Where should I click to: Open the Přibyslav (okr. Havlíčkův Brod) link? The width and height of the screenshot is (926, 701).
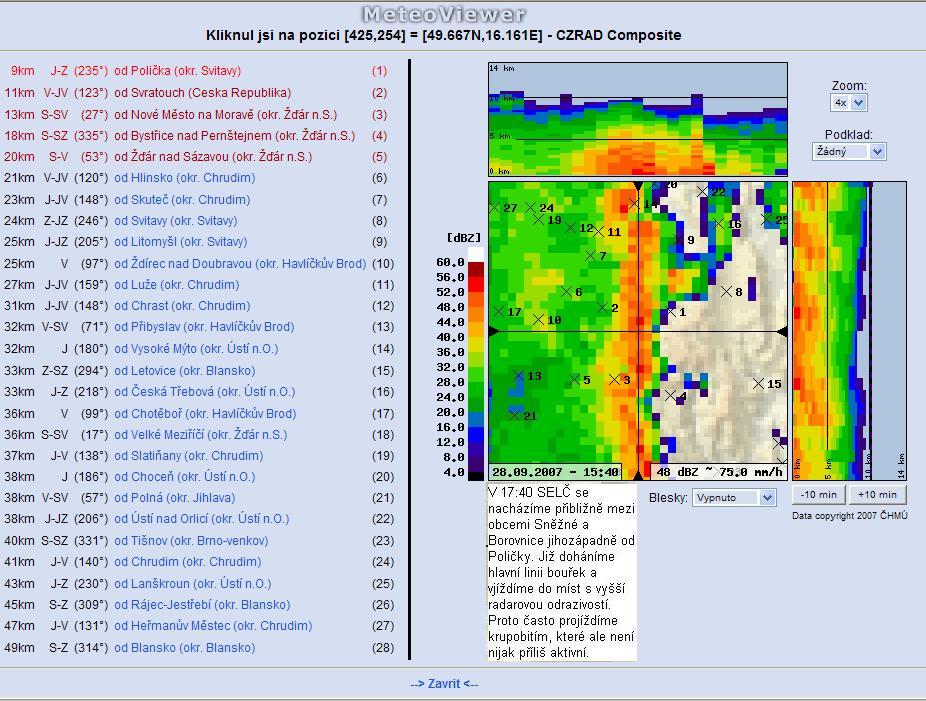204,327
